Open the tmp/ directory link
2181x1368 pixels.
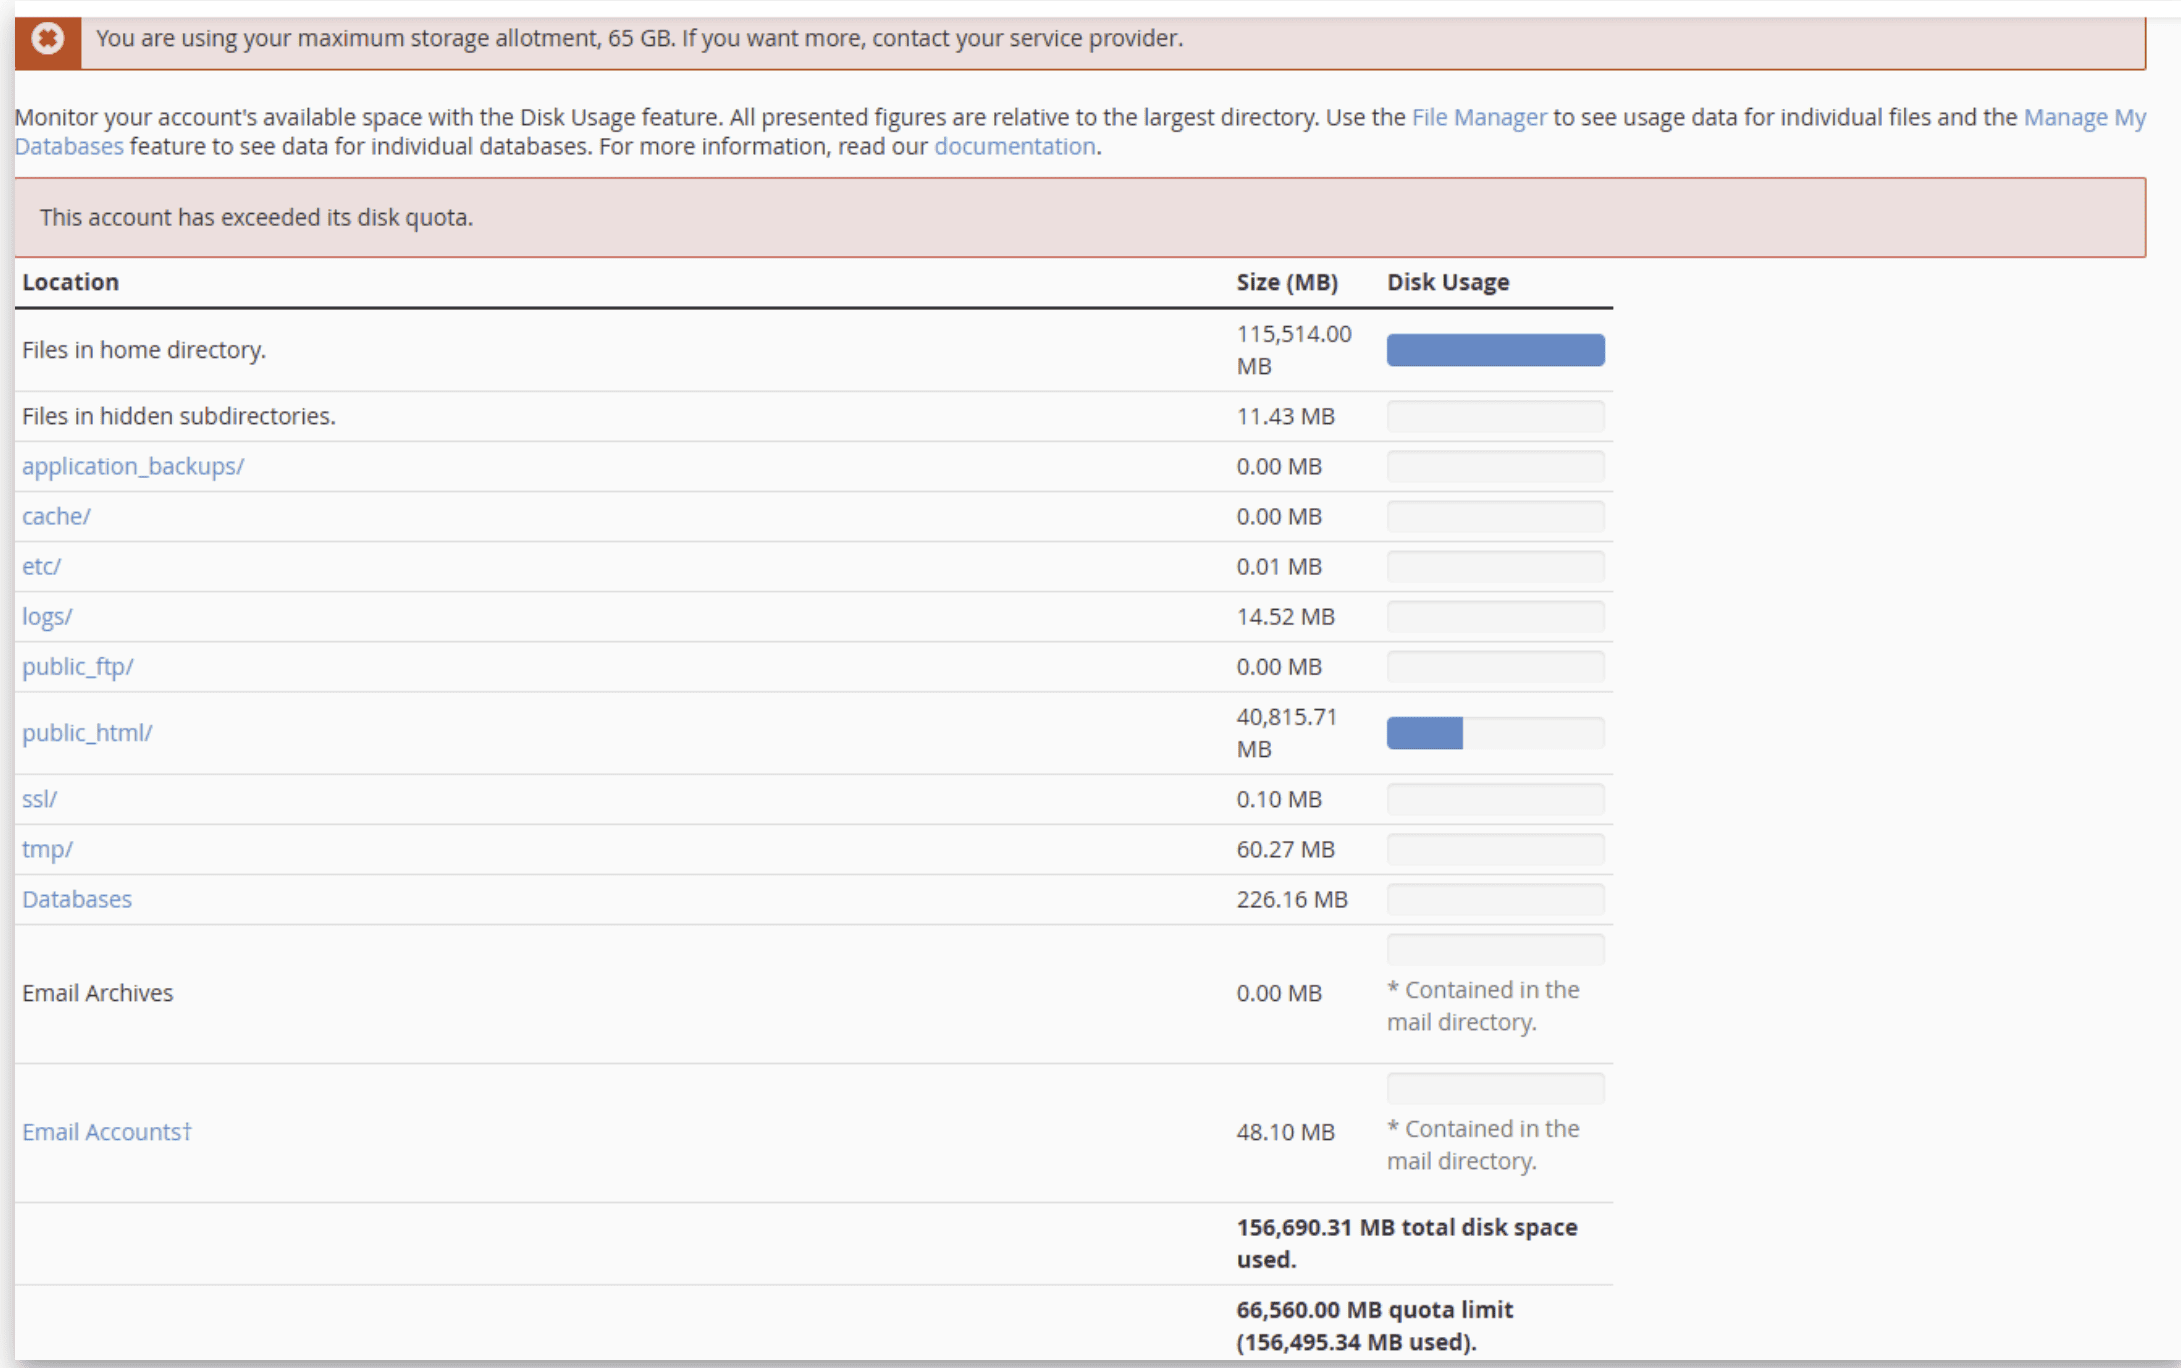pos(47,849)
